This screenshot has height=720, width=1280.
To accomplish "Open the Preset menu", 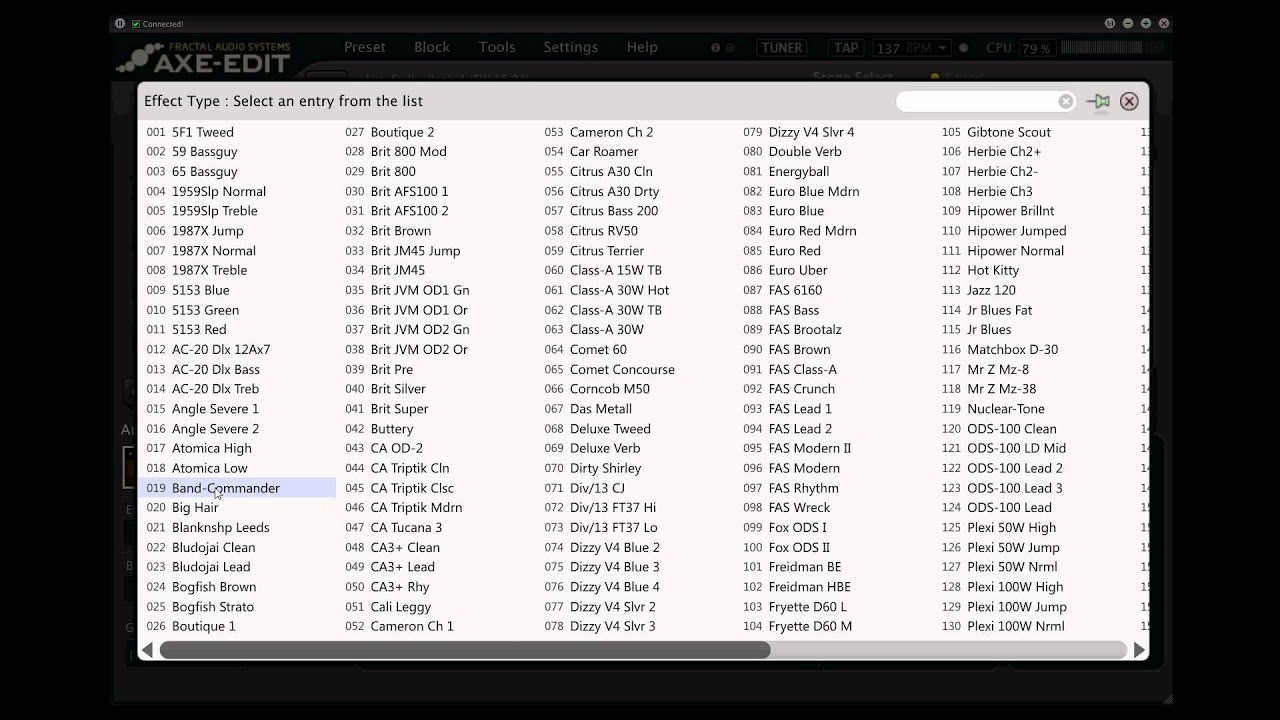I will pos(365,47).
